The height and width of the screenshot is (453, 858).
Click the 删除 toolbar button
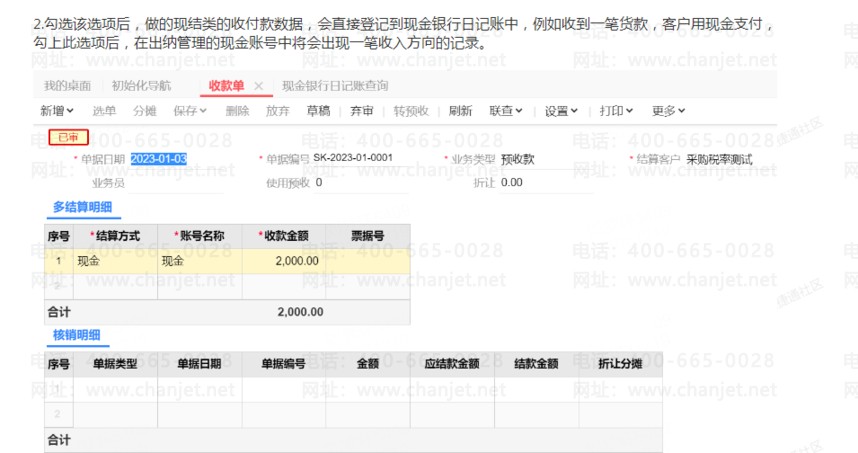237,111
